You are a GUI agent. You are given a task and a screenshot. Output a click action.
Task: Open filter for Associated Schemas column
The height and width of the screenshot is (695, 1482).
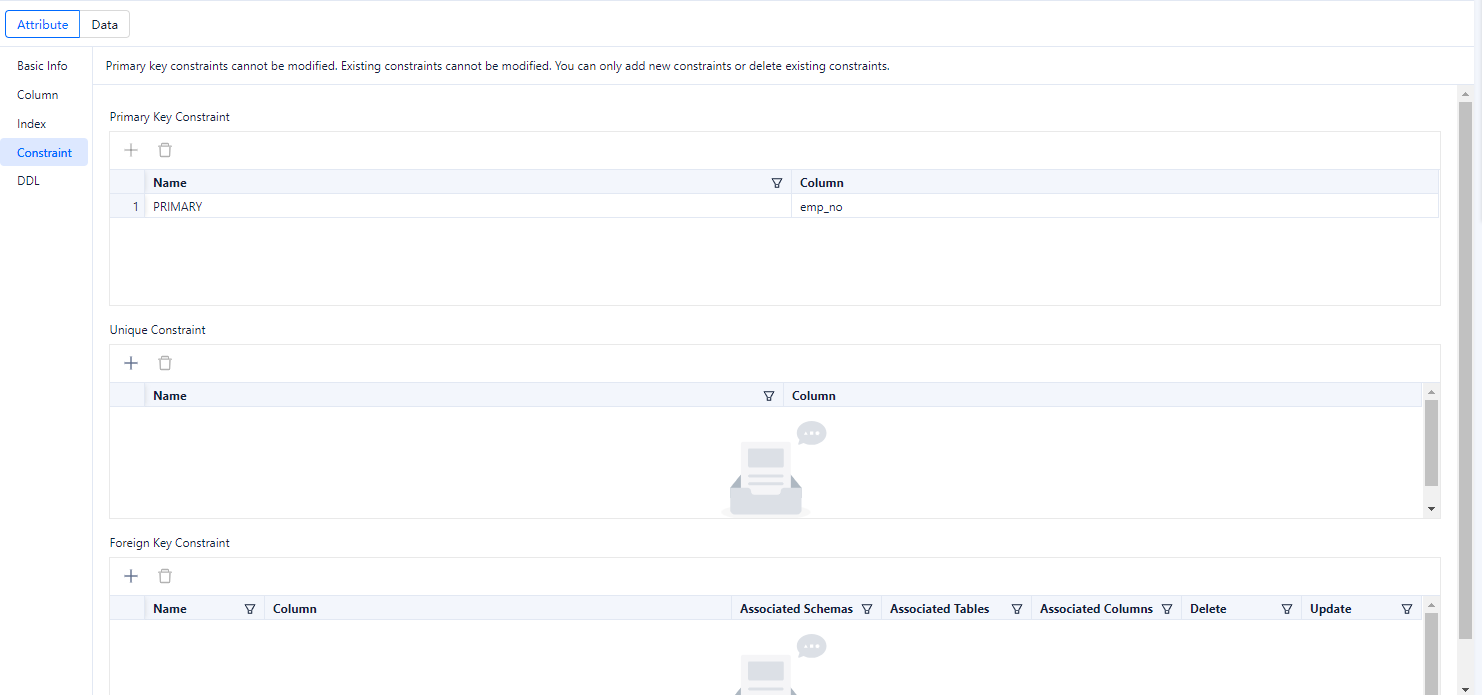coord(867,609)
